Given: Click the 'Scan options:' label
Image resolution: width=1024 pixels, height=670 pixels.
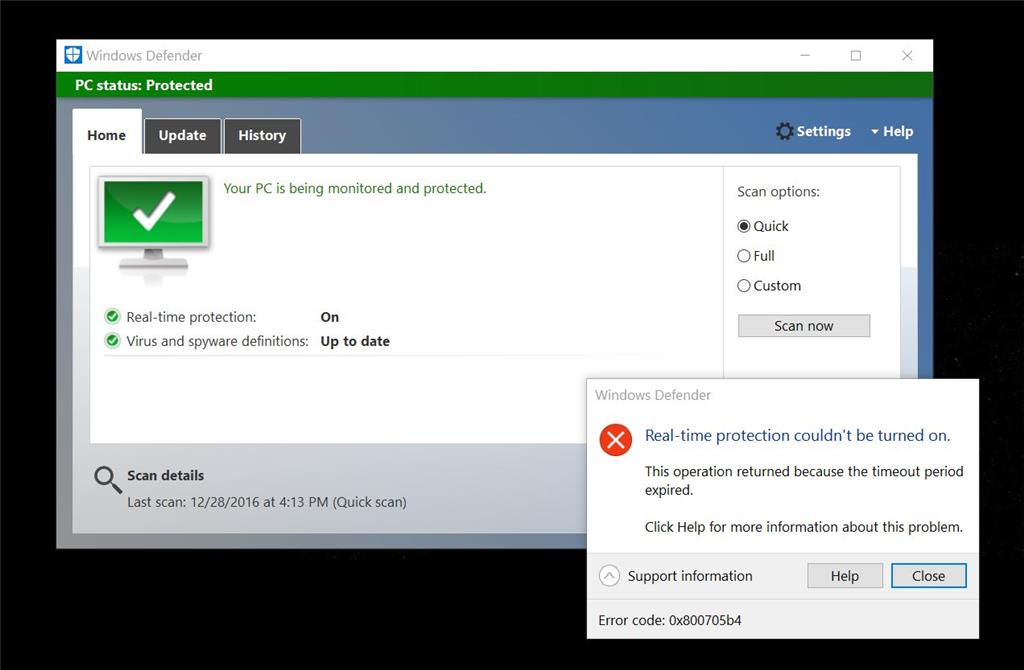Looking at the screenshot, I should pos(778,192).
